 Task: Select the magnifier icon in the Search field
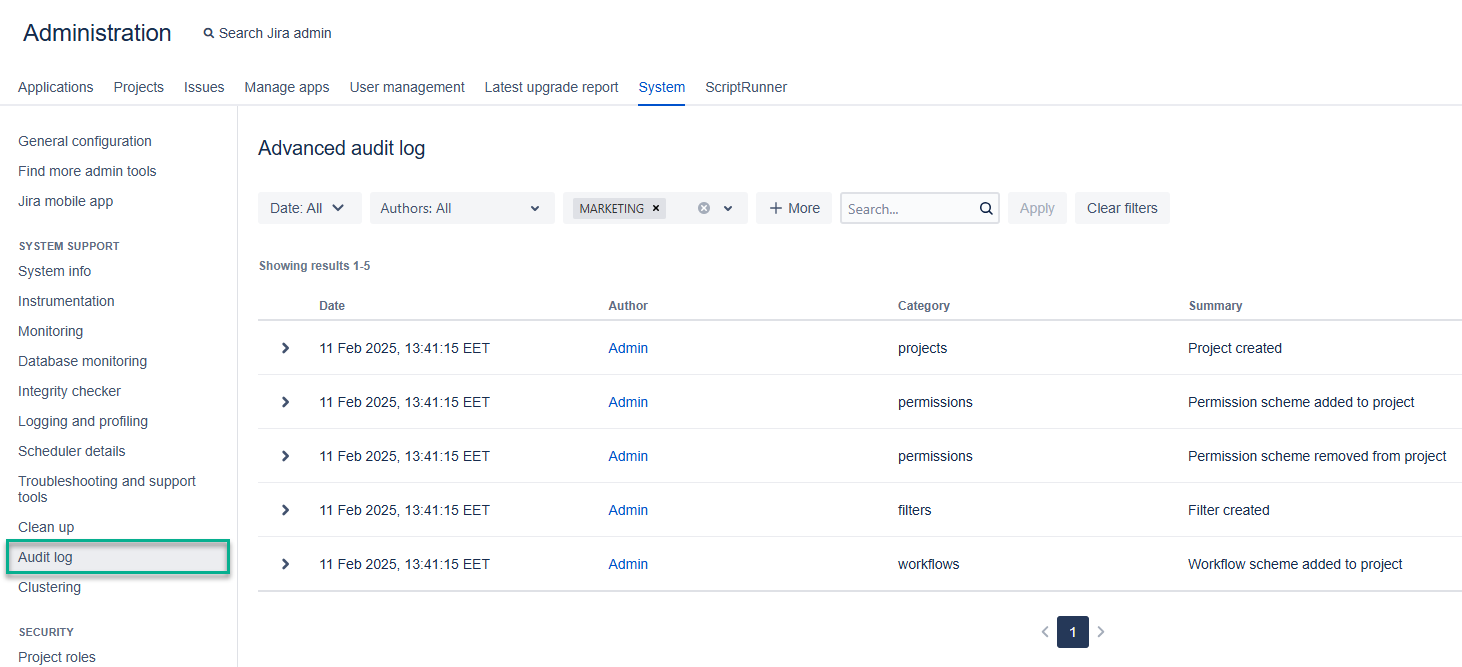pos(985,208)
